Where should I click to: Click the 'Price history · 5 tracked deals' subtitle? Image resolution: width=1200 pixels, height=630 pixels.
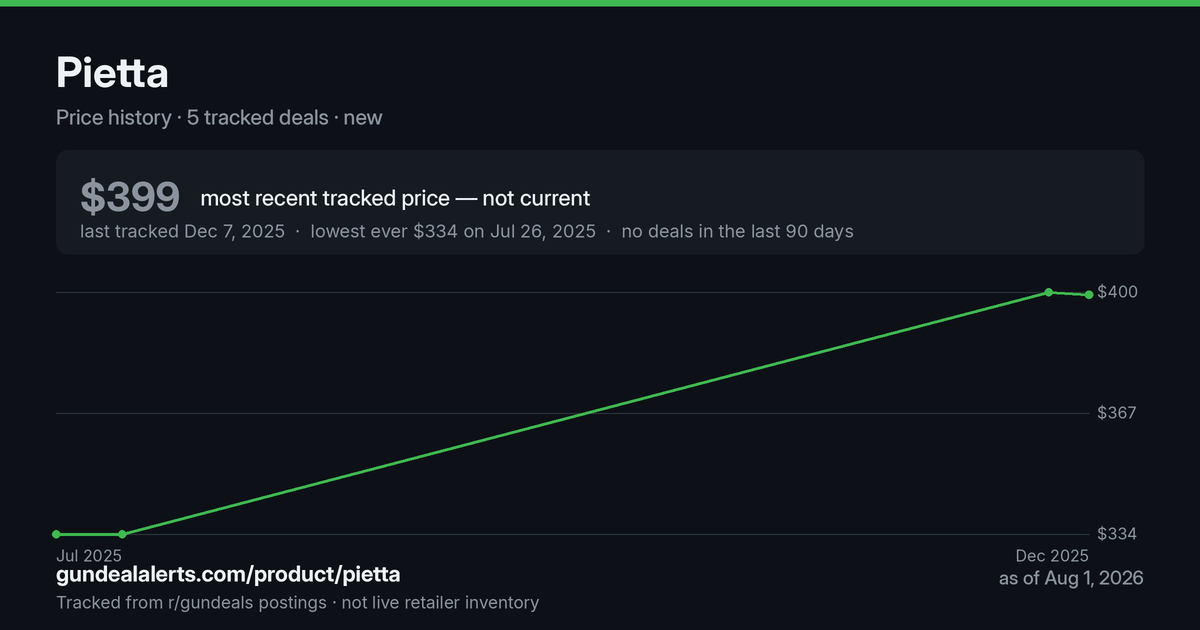(192, 118)
